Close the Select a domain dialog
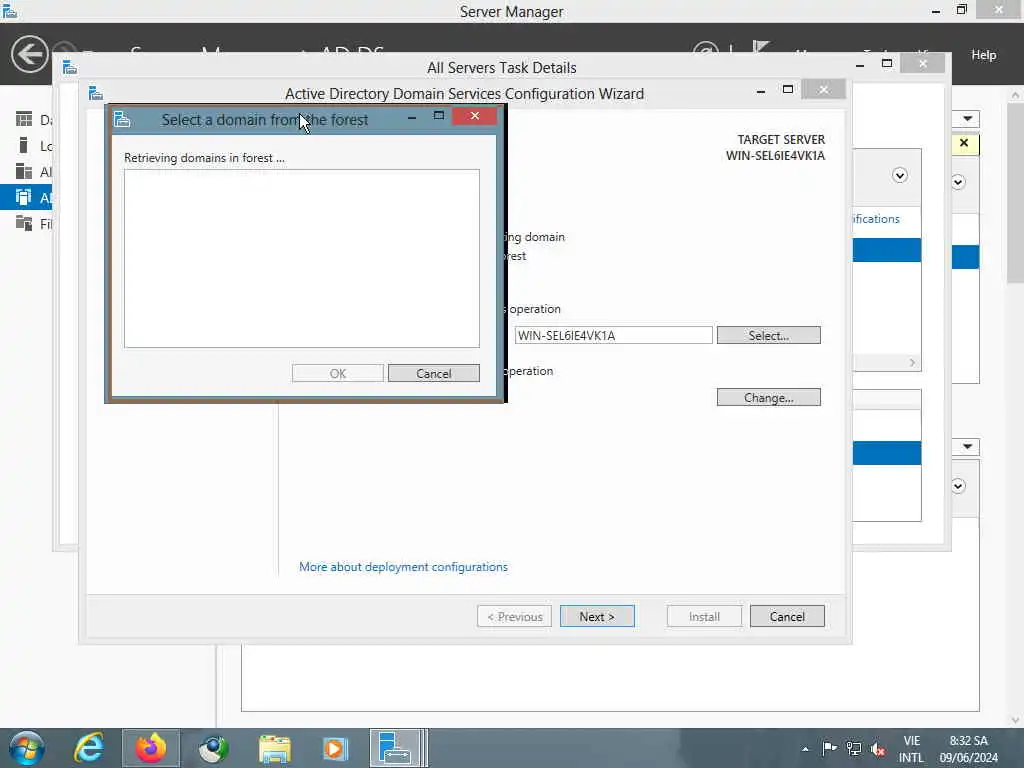 pyautogui.click(x=475, y=116)
